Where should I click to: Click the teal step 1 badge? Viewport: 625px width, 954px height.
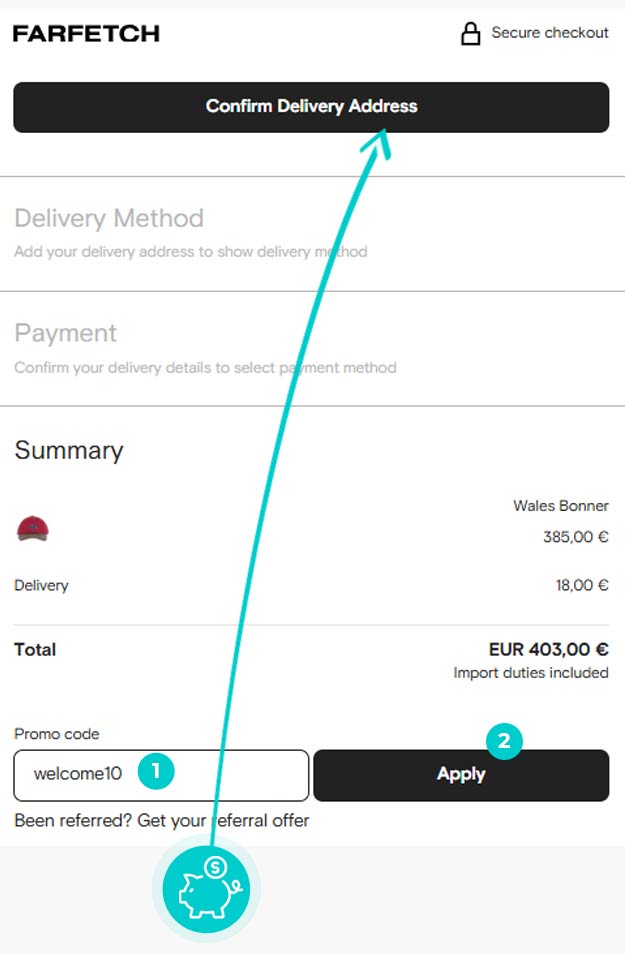point(156,771)
